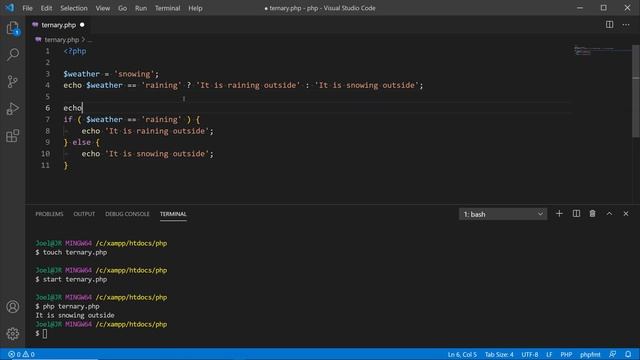Maximize the panel with up chevron
The height and width of the screenshot is (360, 640).
[x=609, y=213]
